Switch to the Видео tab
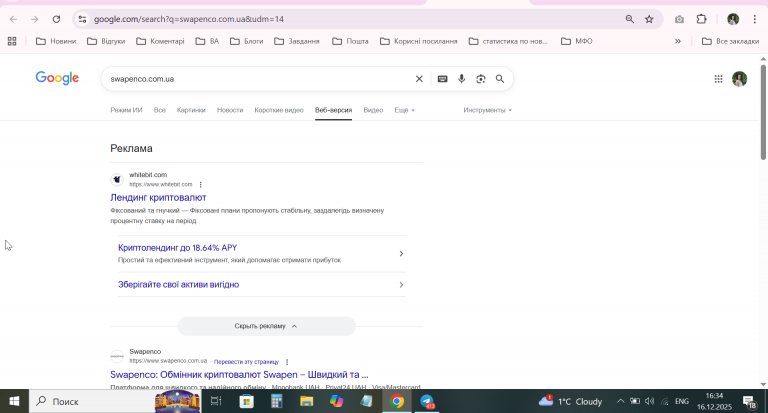Viewport: 768px width, 413px height. pyautogui.click(x=373, y=110)
